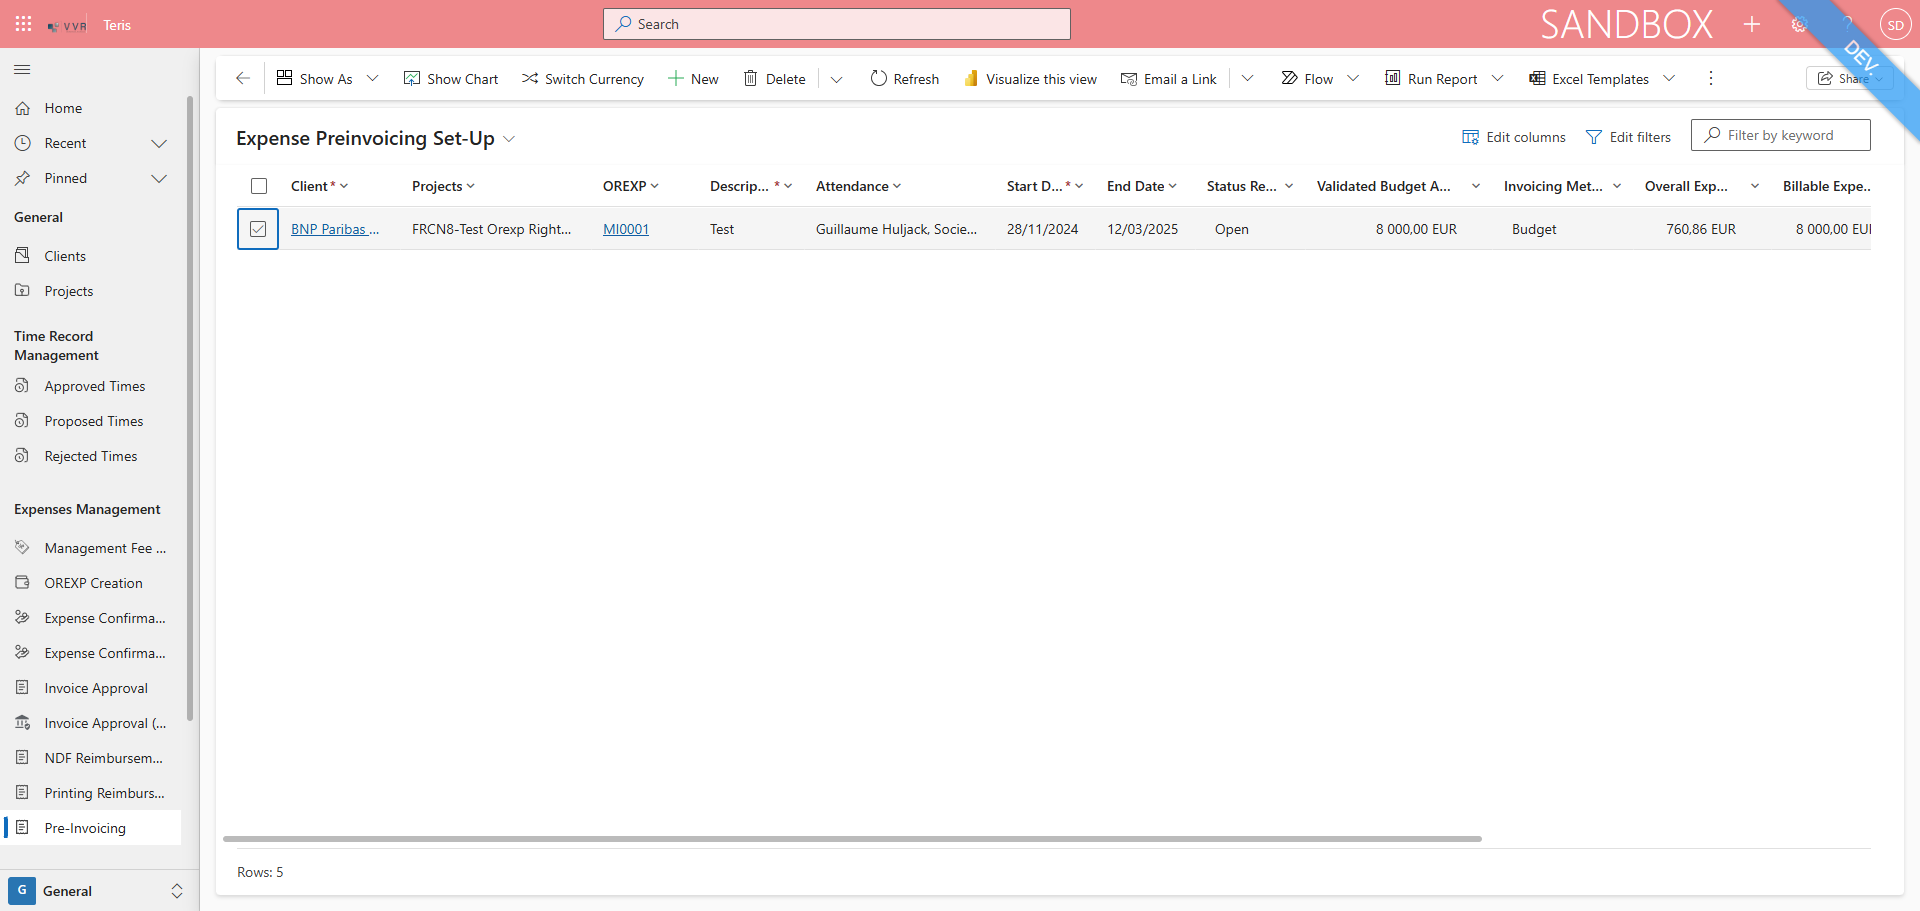Screen dimensions: 1920x911
Task: Open the app launcher waffle icon
Action: click(x=24, y=24)
